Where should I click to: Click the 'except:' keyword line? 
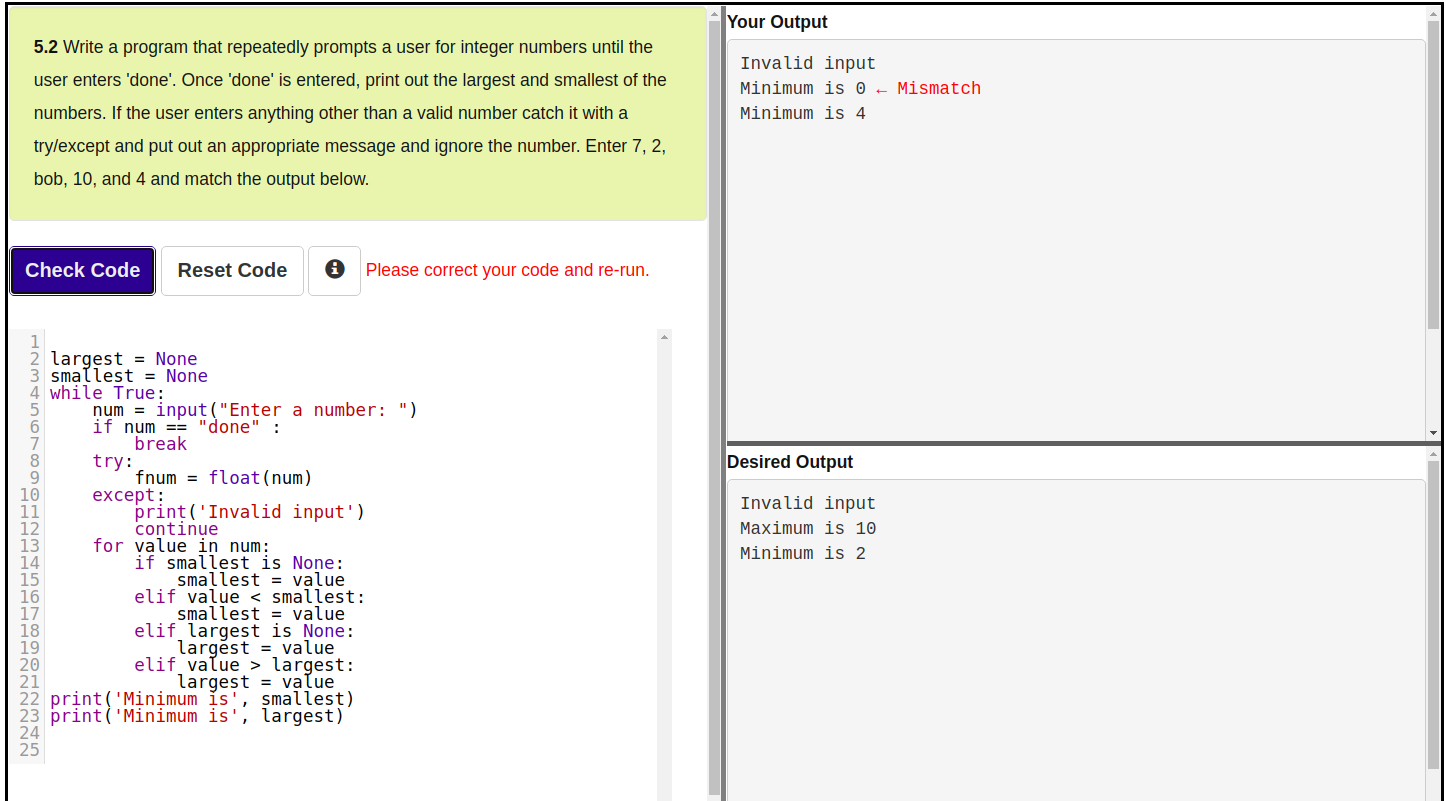tap(129, 495)
